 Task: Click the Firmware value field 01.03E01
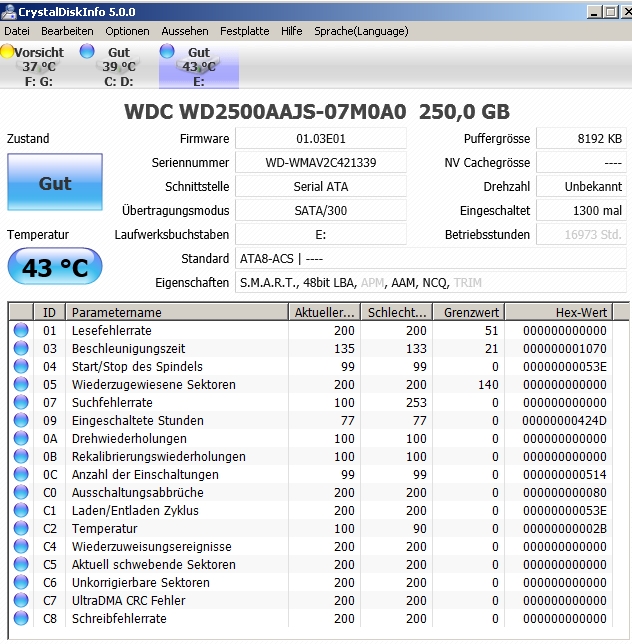(321, 138)
